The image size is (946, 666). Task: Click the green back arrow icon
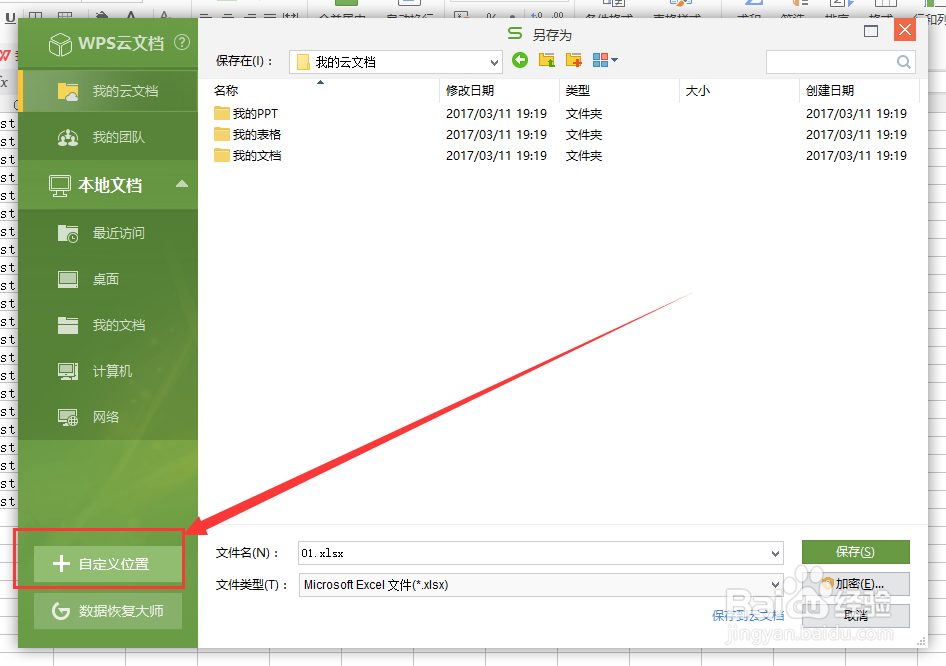(520, 60)
